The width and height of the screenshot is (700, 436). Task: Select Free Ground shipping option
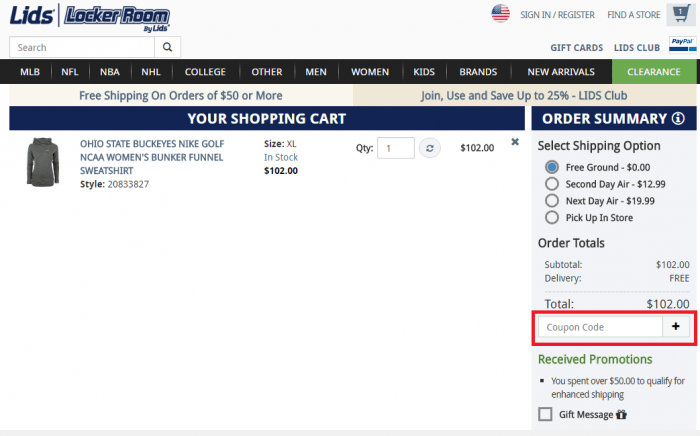[x=552, y=167]
